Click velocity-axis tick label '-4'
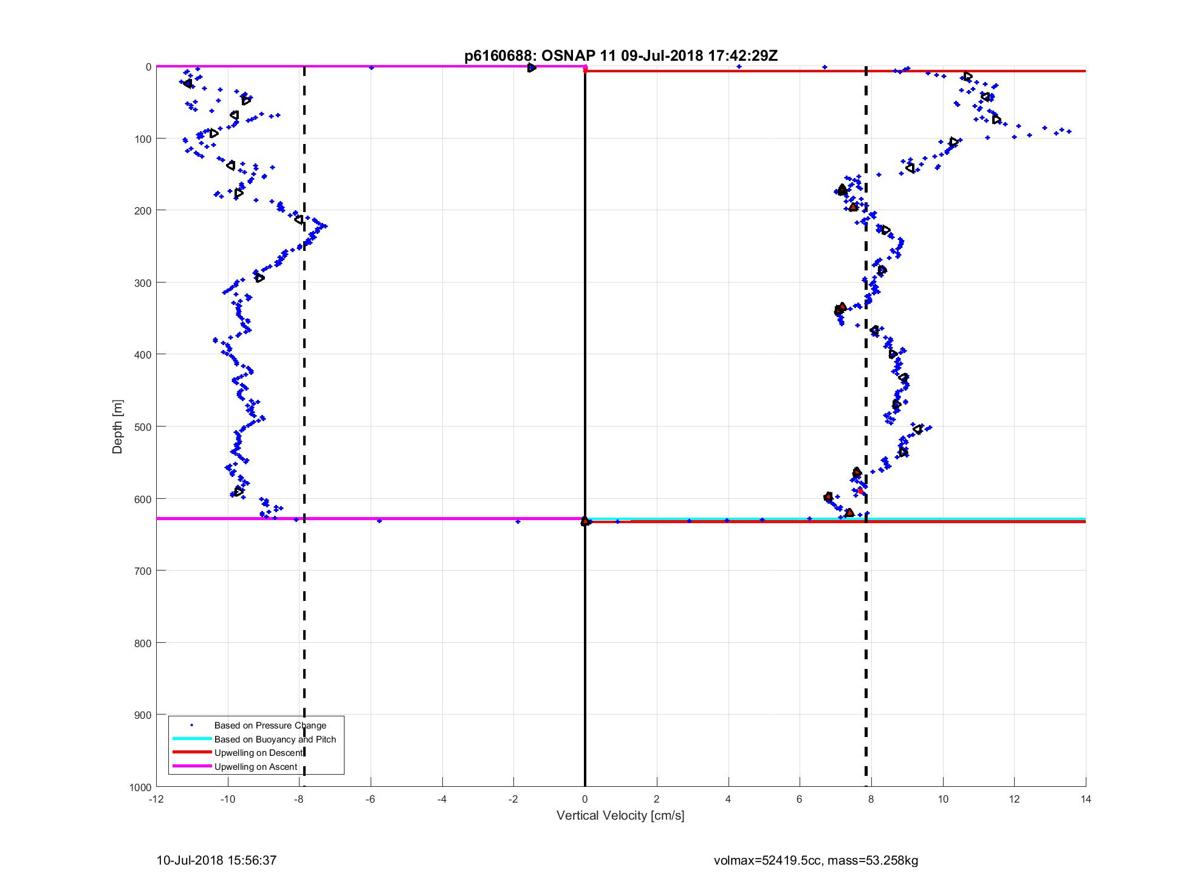This screenshot has width=1200, height=885. 442,800
